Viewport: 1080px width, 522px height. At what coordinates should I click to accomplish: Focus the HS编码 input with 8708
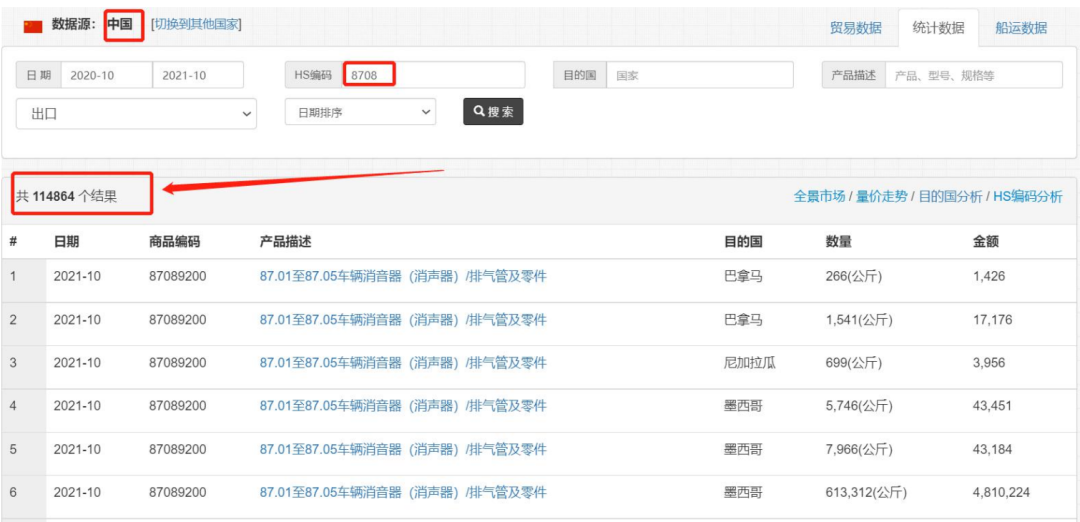tap(434, 75)
